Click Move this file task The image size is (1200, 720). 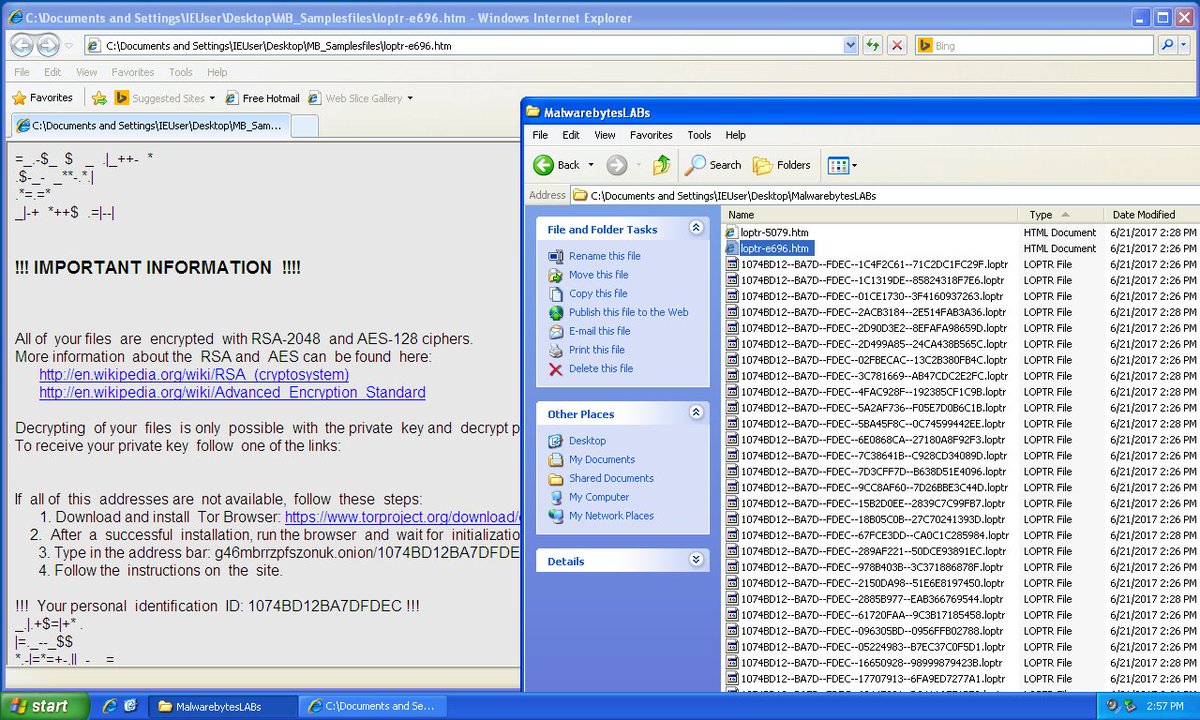[x=599, y=275]
